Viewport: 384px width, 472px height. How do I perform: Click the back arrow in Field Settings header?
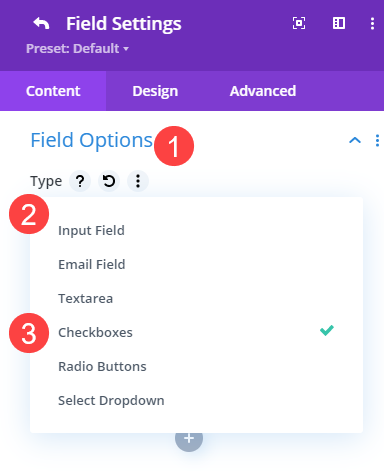(41, 23)
